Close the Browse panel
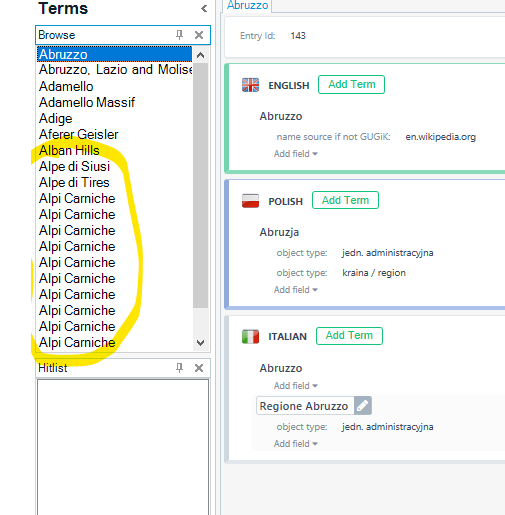 click(199, 35)
